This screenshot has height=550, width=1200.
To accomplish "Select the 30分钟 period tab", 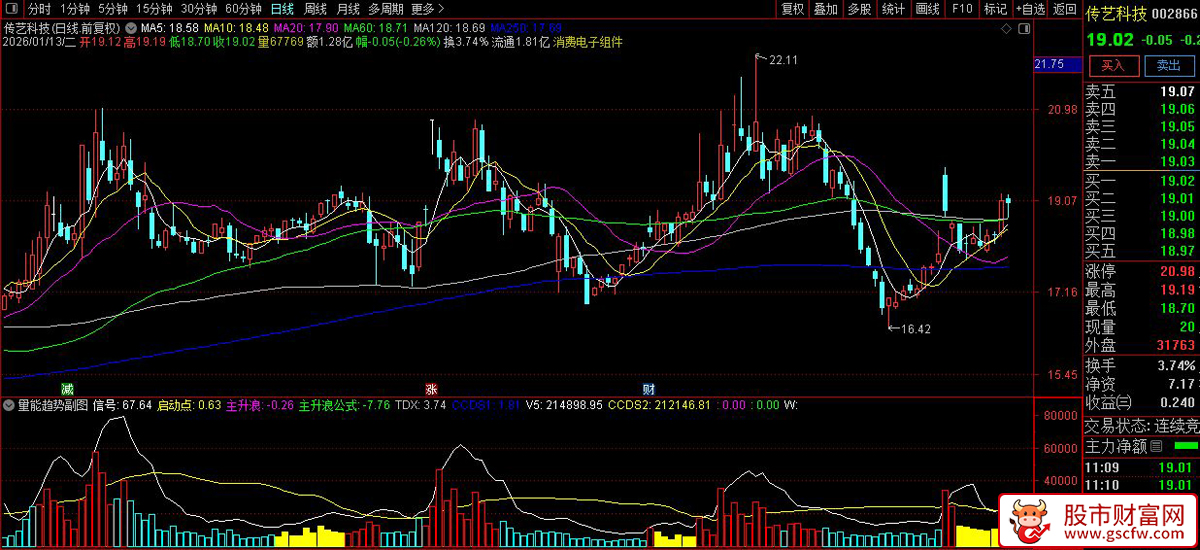I will 199,9.
